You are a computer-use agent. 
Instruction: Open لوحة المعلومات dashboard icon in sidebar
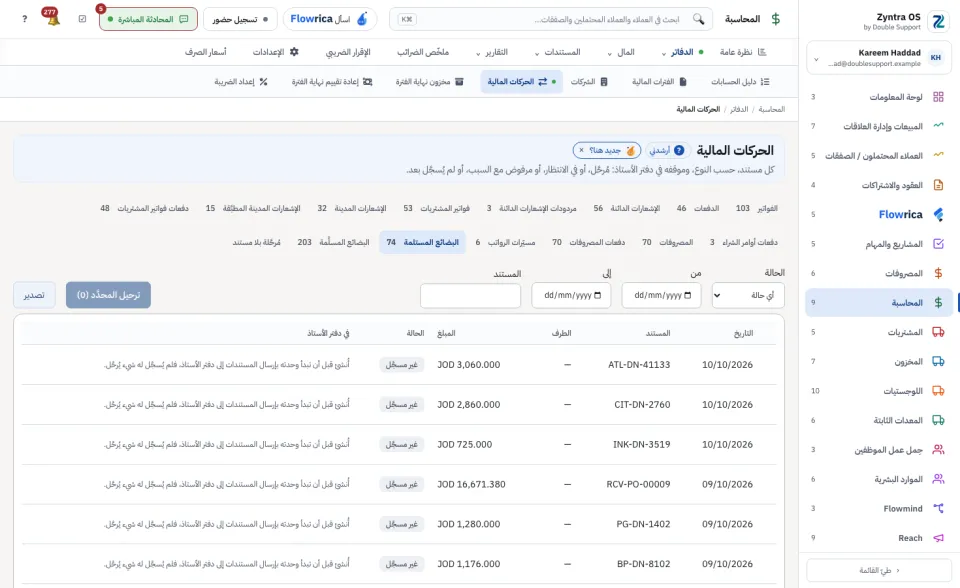(x=938, y=97)
